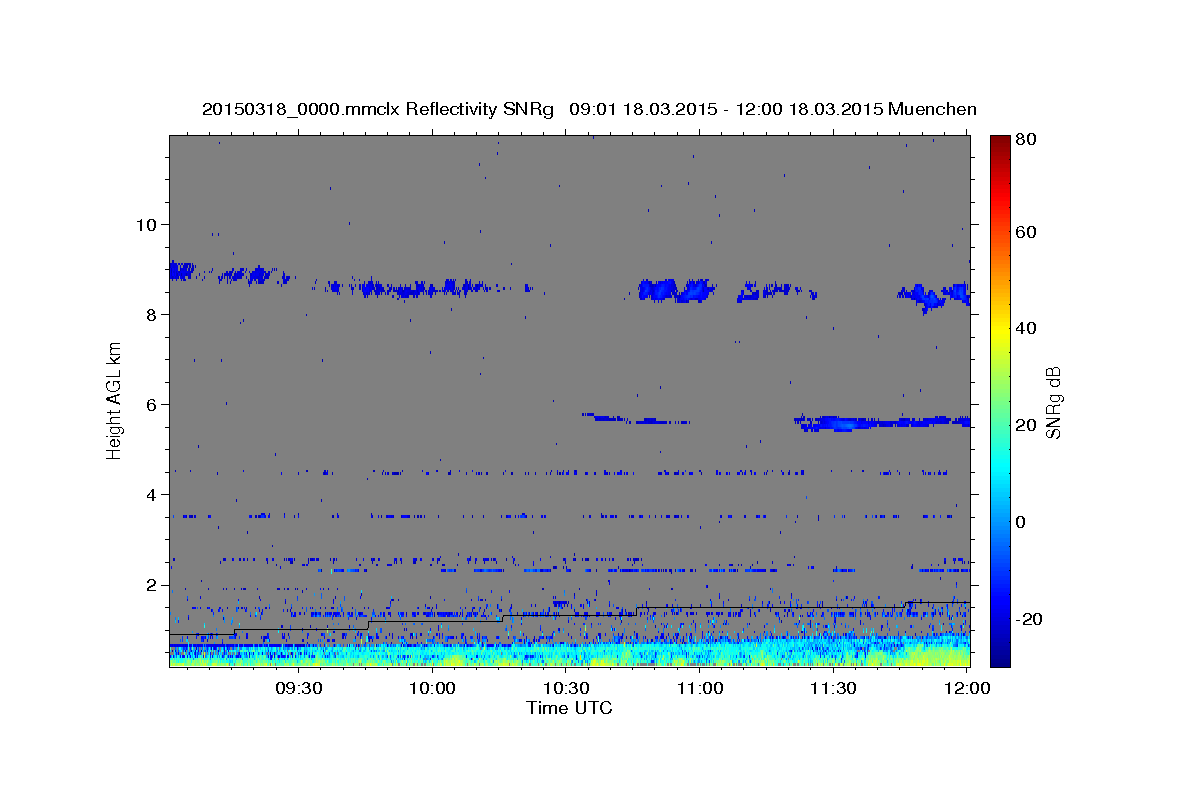Screen dimensions: 1200x800
Task: Click the dark red top of colorbar
Action: pyautogui.click(x=1000, y=145)
